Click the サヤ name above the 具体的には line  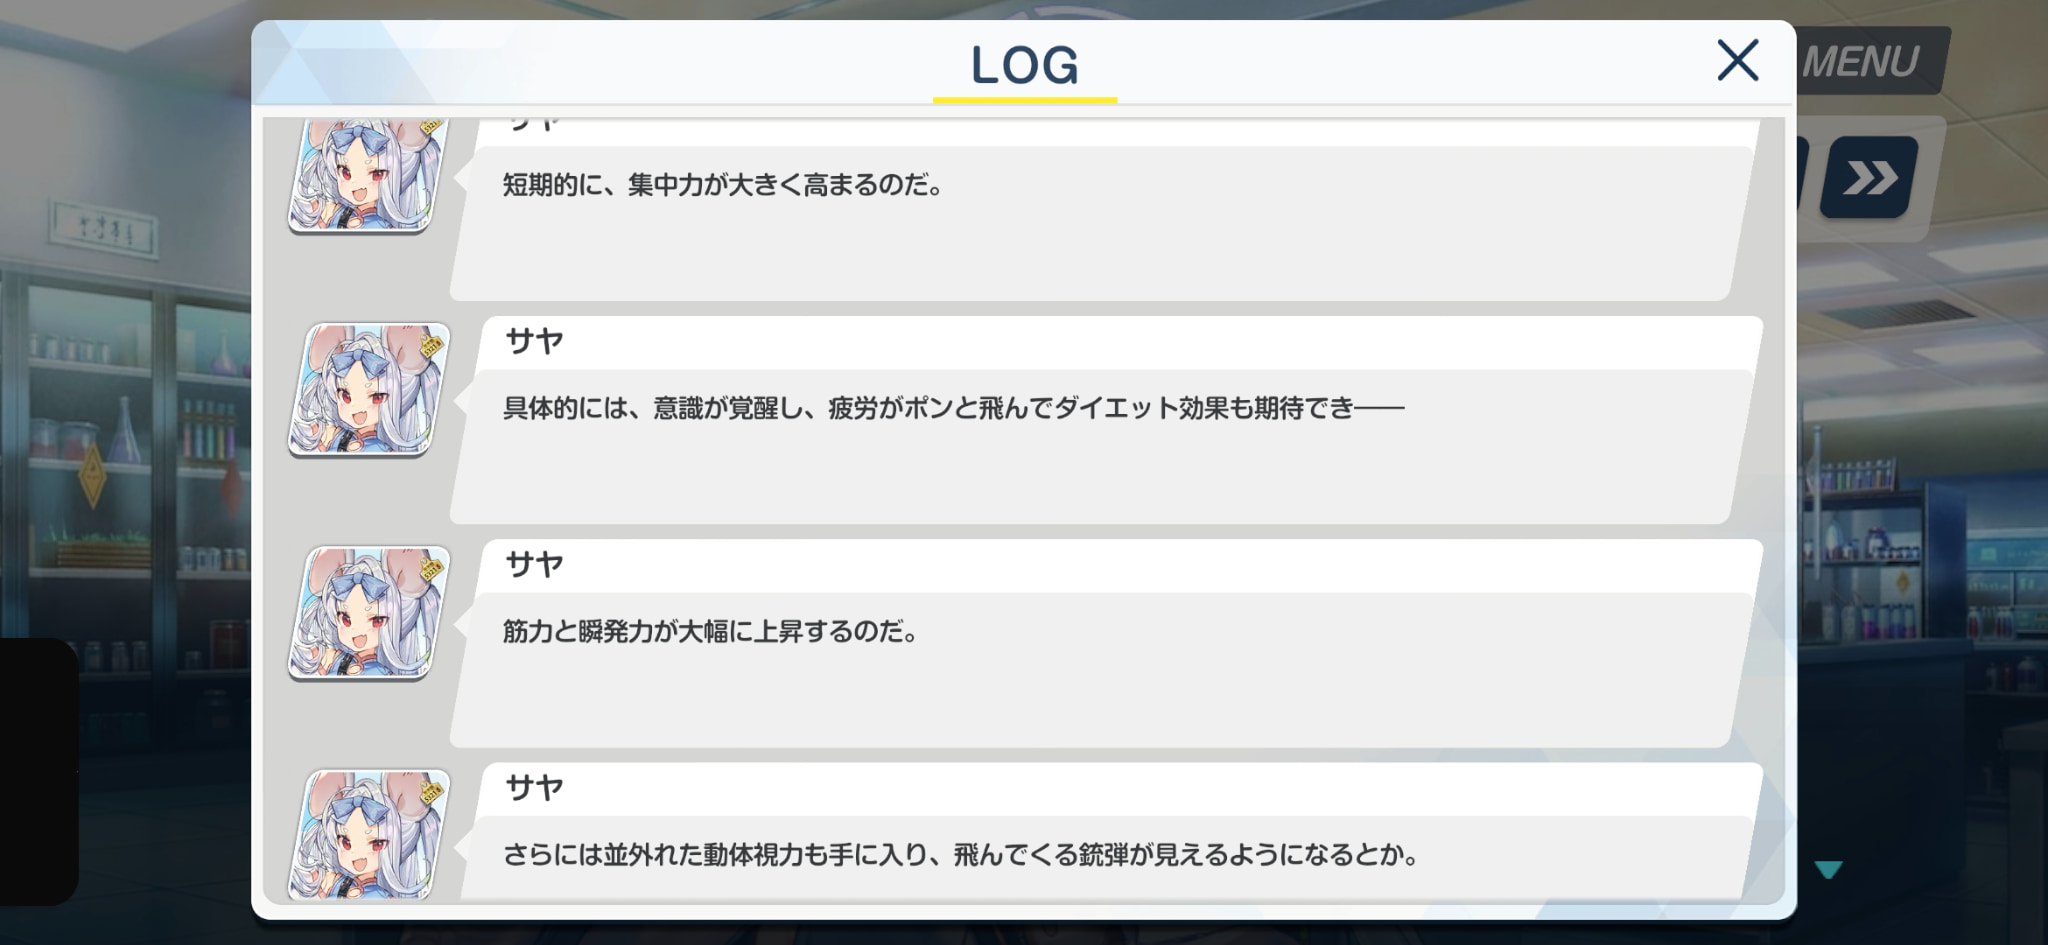click(x=535, y=342)
